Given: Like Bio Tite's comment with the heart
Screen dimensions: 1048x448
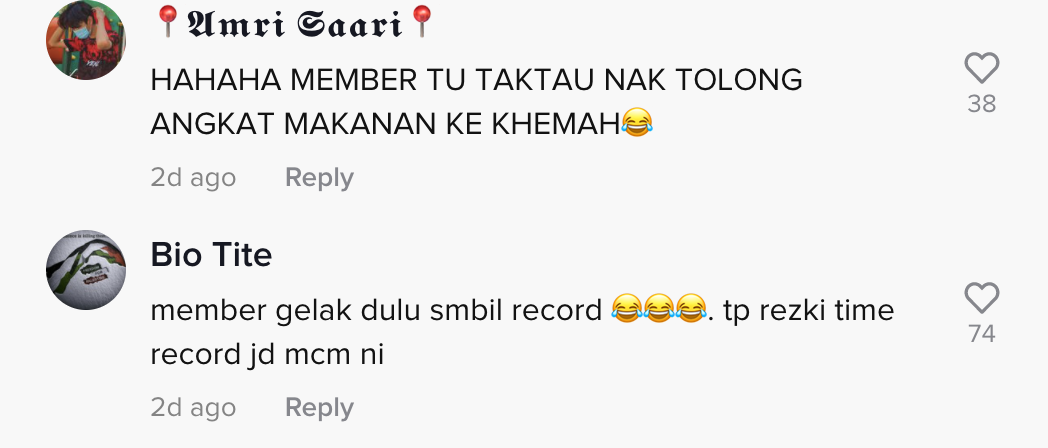Looking at the screenshot, I should 981,298.
